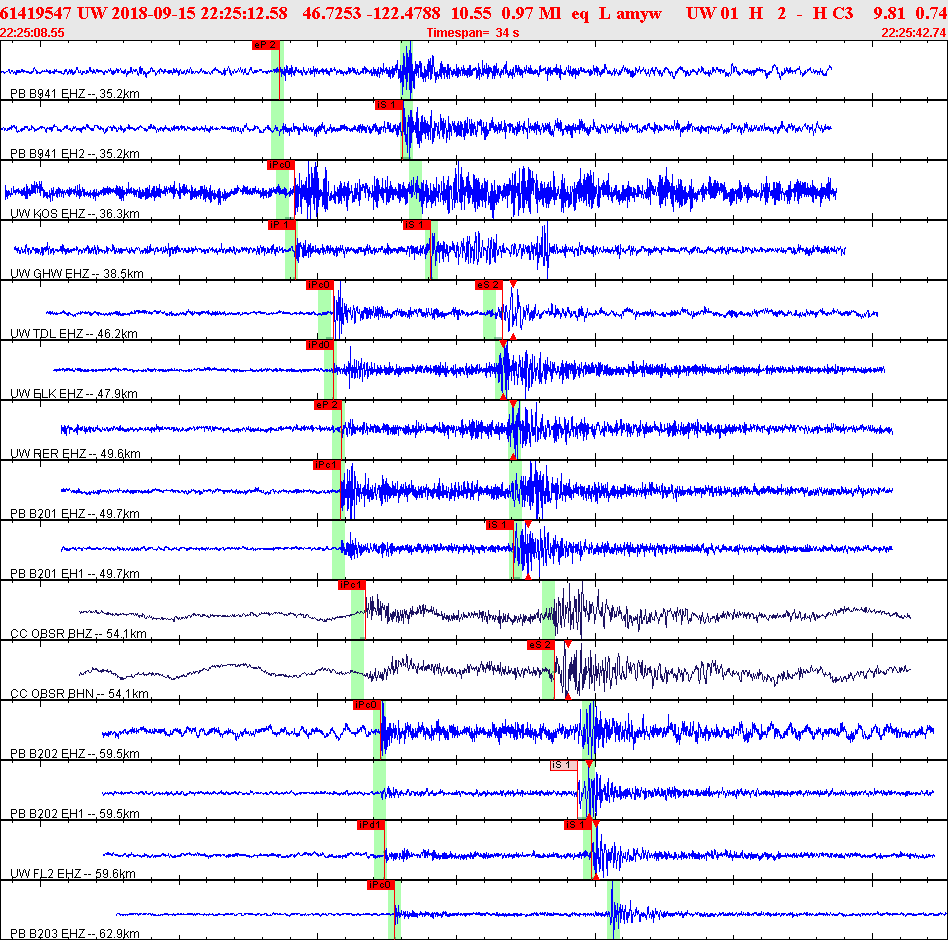Click the iS 1 pick on B201 EH1
Viewport: 948px width, 940px height.
[x=499, y=525]
